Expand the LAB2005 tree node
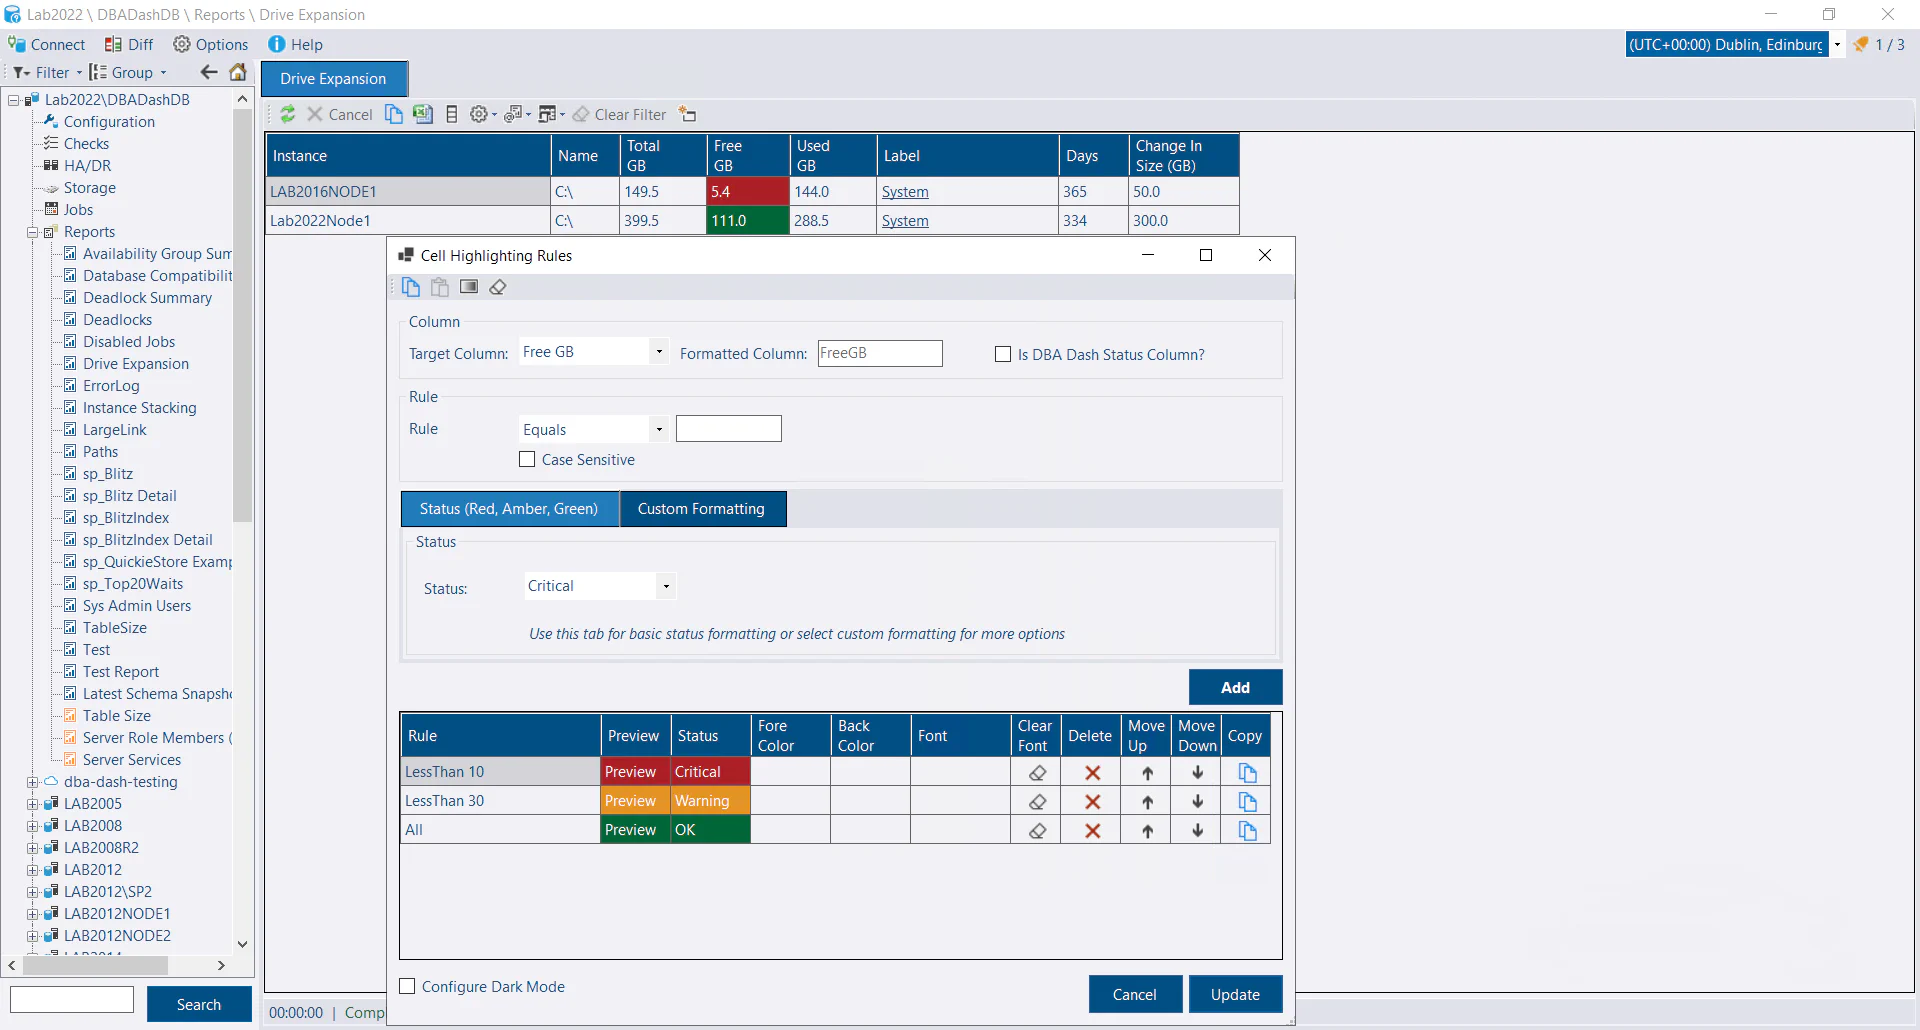 32,804
